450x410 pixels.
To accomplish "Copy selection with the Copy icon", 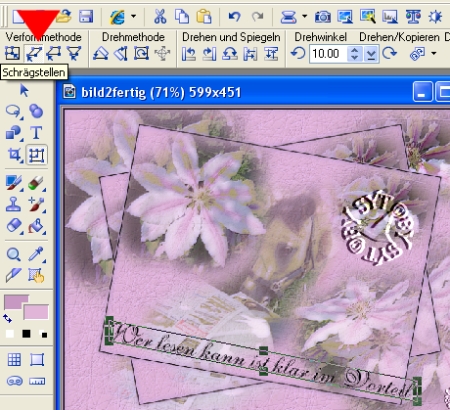I will 182,16.
